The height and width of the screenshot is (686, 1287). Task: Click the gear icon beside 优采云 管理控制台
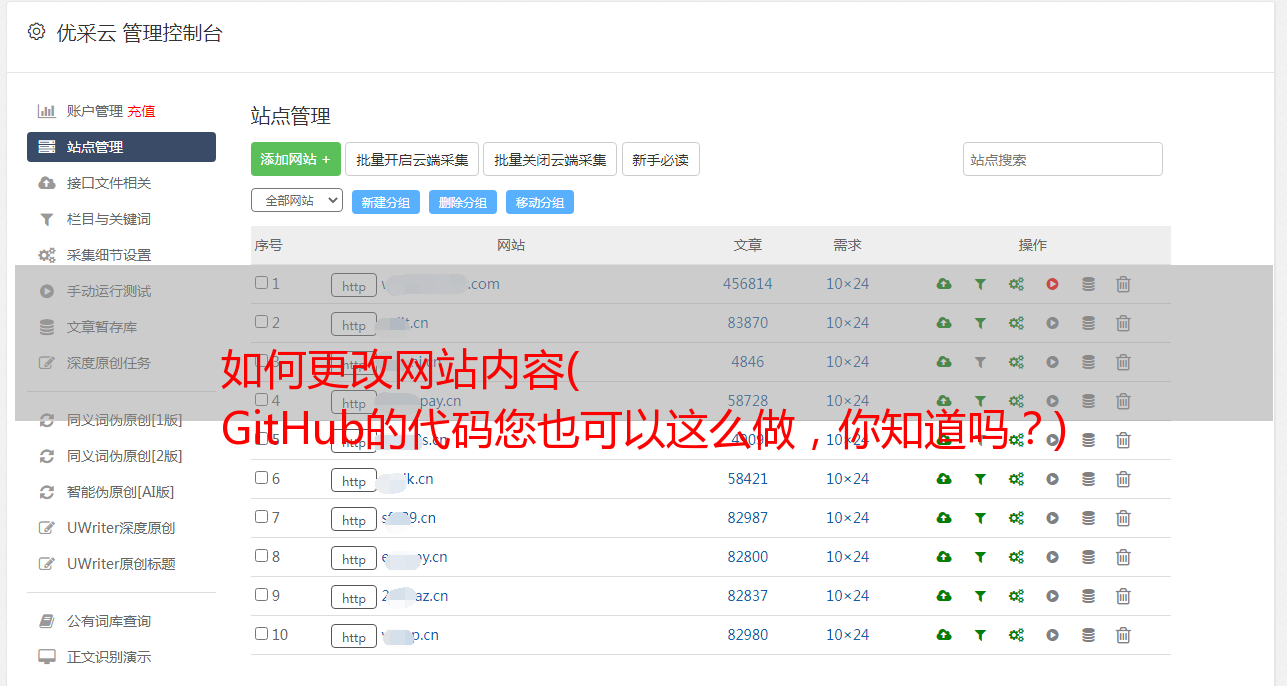coord(37,32)
